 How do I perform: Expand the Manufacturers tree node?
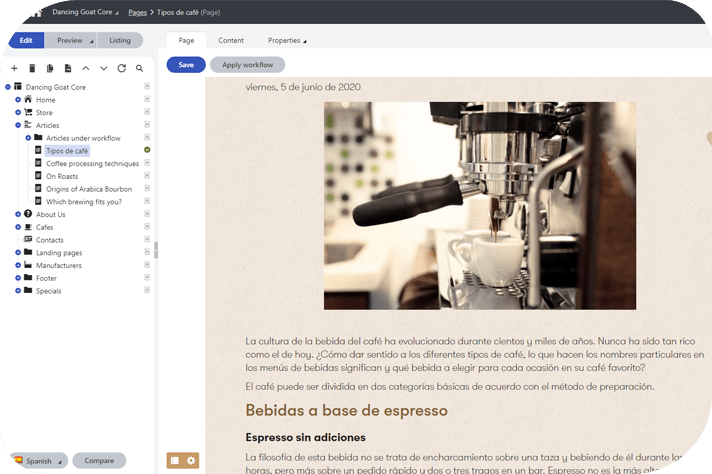18,265
